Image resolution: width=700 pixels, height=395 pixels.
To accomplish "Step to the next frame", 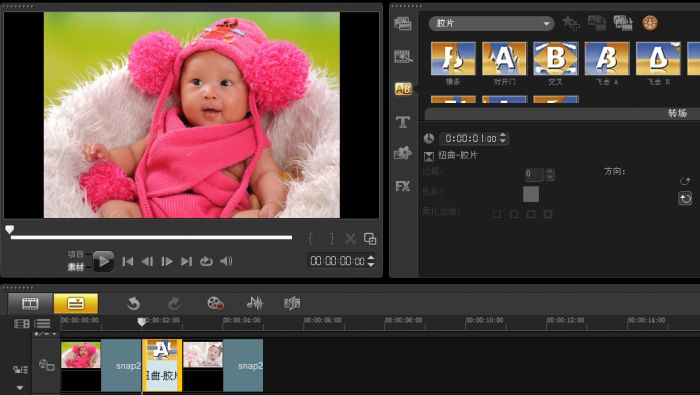I will (x=167, y=262).
